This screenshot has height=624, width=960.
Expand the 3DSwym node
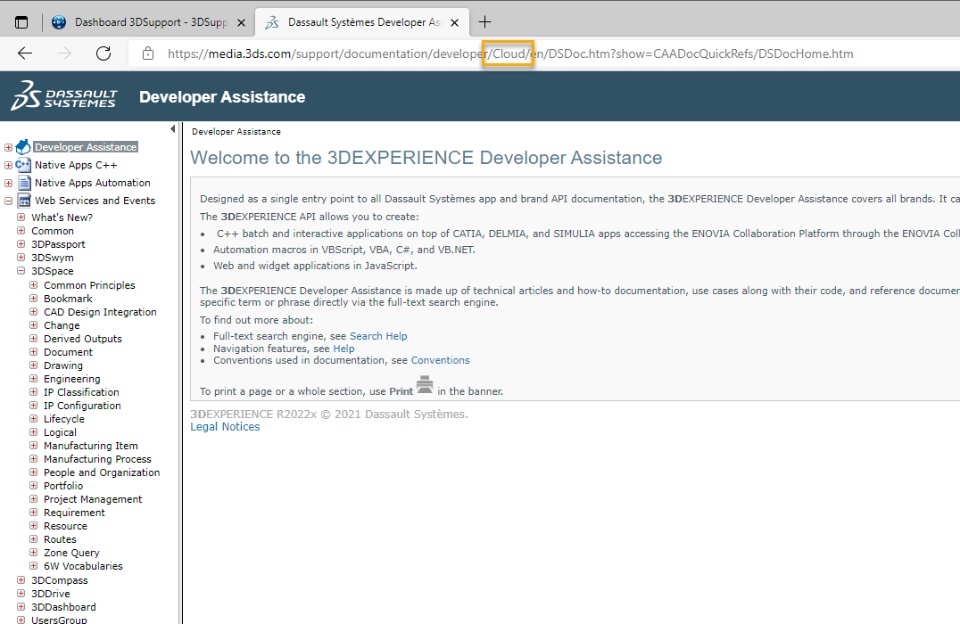click(x=21, y=258)
